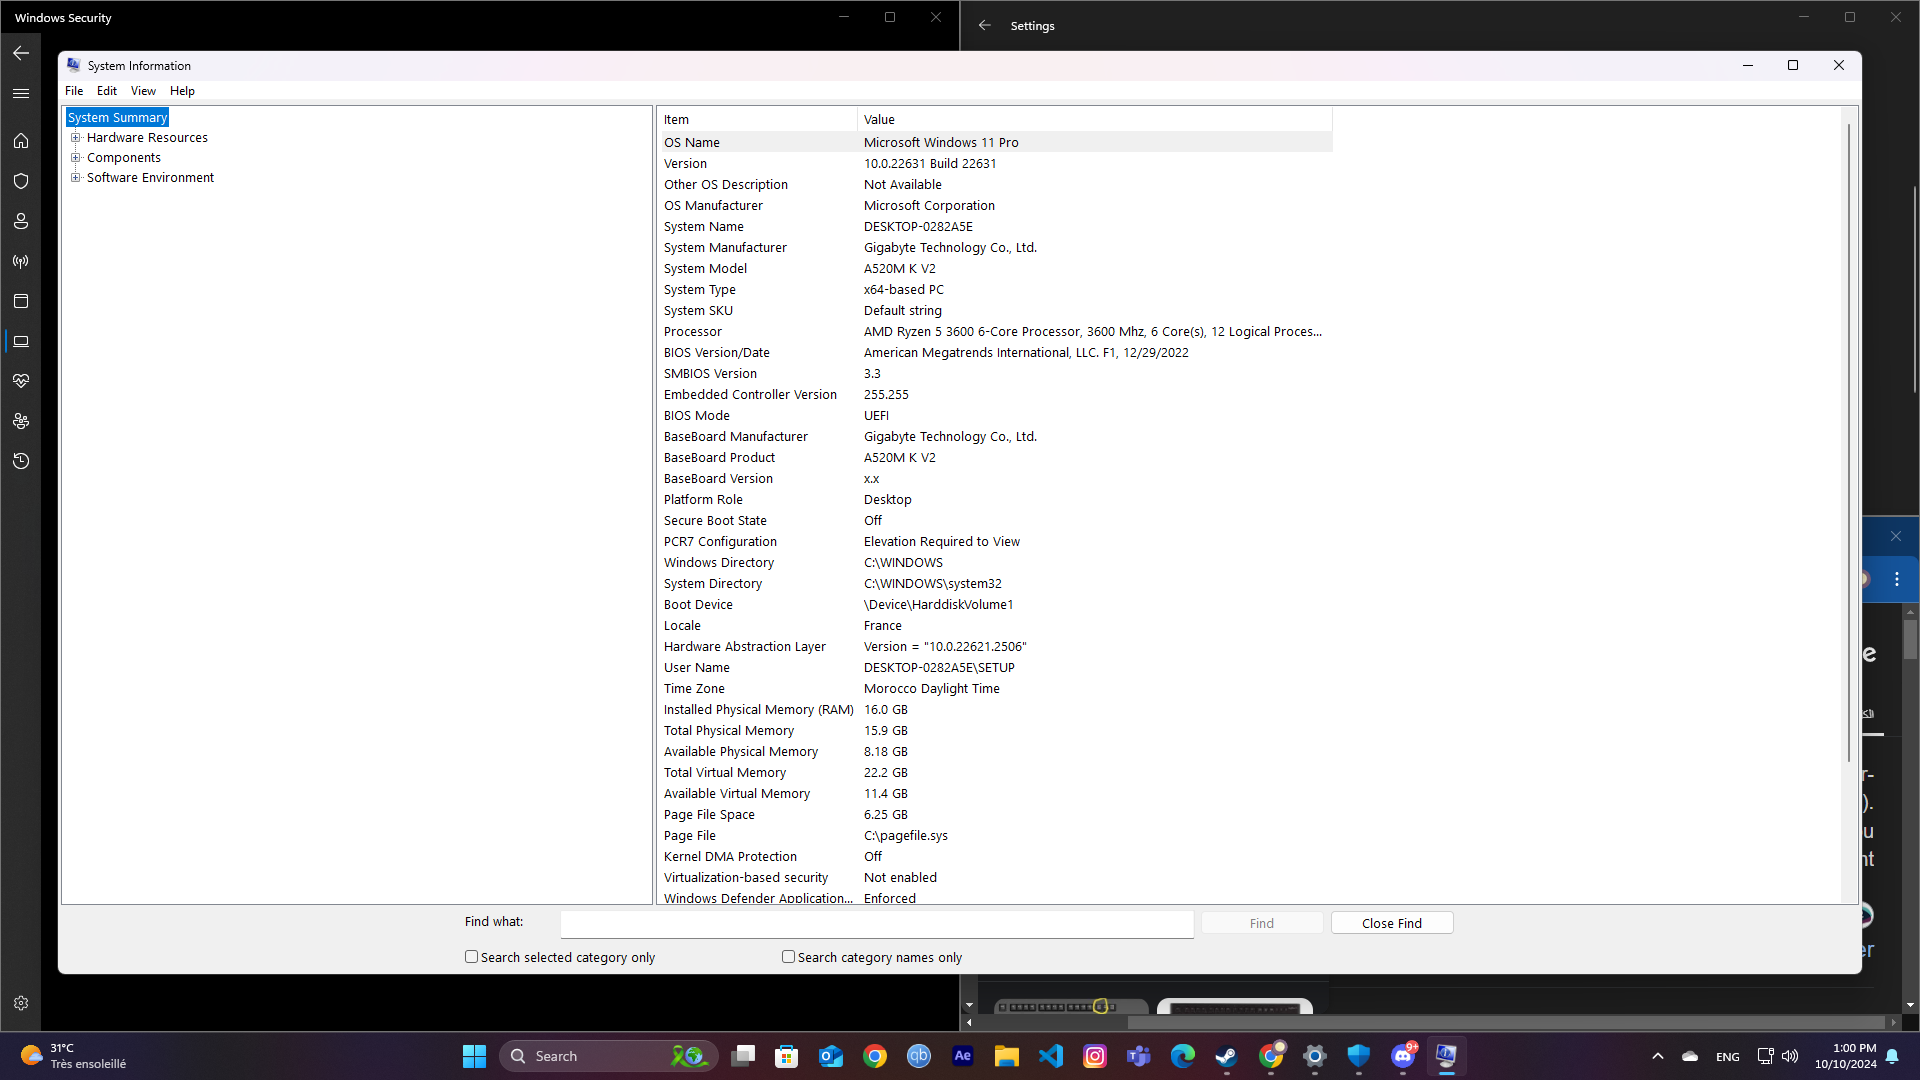The height and width of the screenshot is (1080, 1920).
Task: Toggle the sidebar hamburger menu
Action: click(21, 93)
